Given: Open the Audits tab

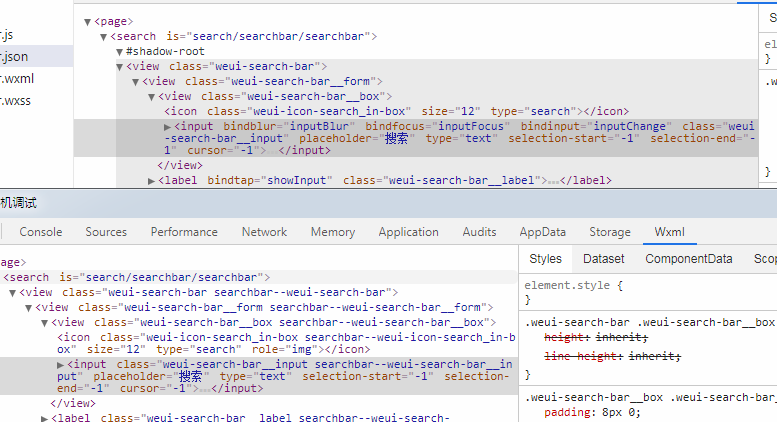Looking at the screenshot, I should 479,232.
